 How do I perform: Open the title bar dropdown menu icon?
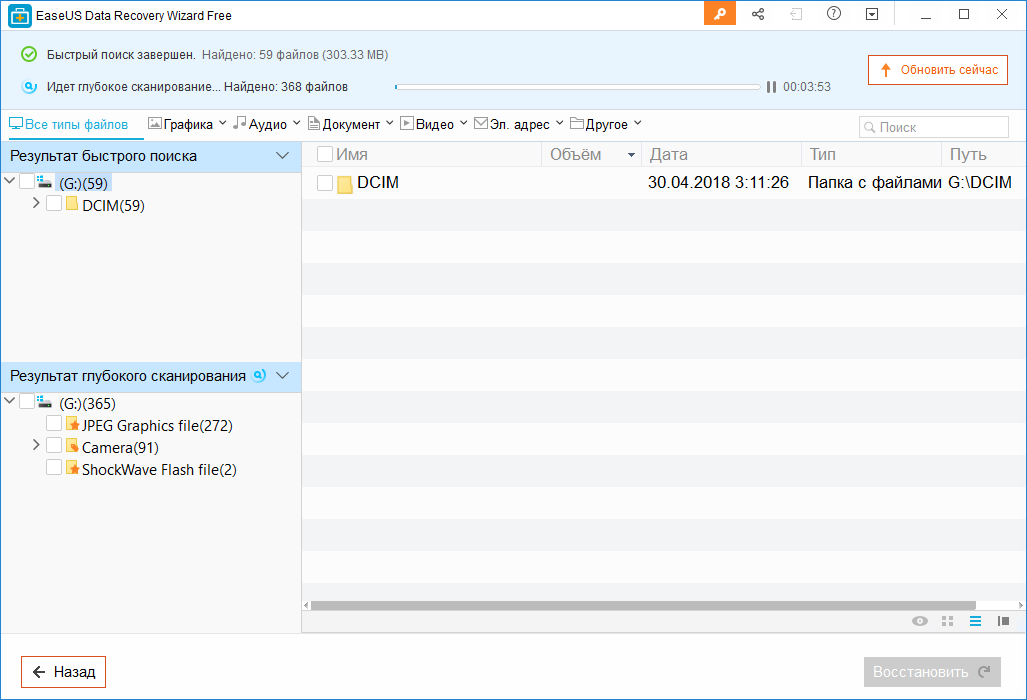(872, 14)
